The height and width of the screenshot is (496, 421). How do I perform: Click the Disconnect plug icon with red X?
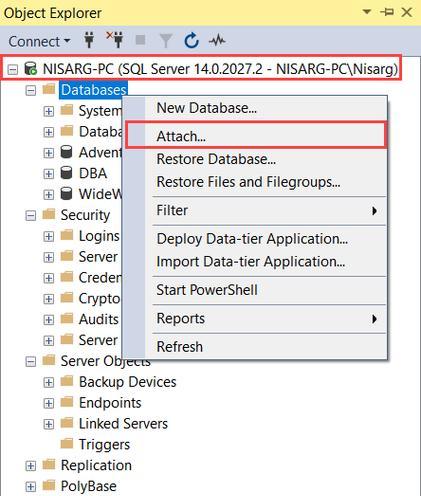(x=115, y=40)
